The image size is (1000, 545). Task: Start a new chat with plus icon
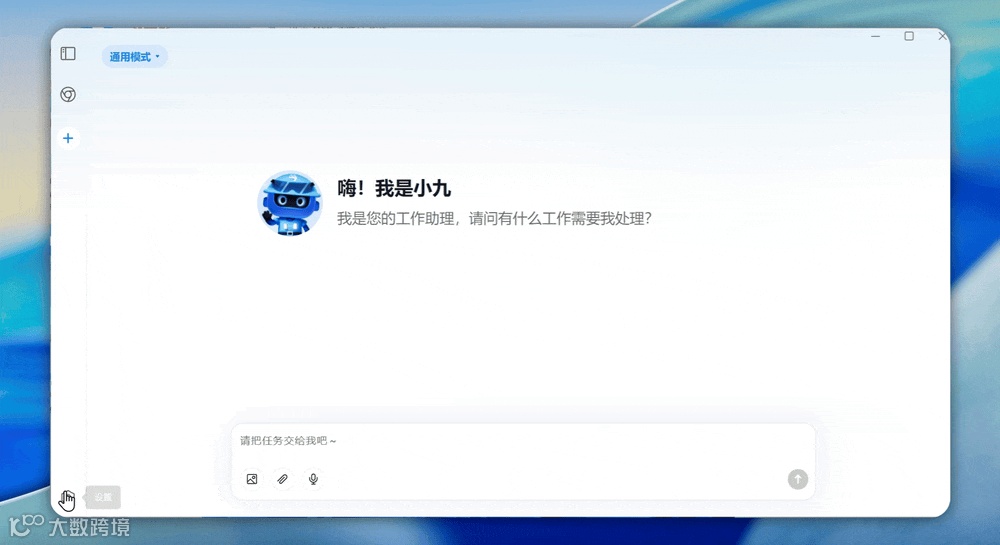pos(68,138)
